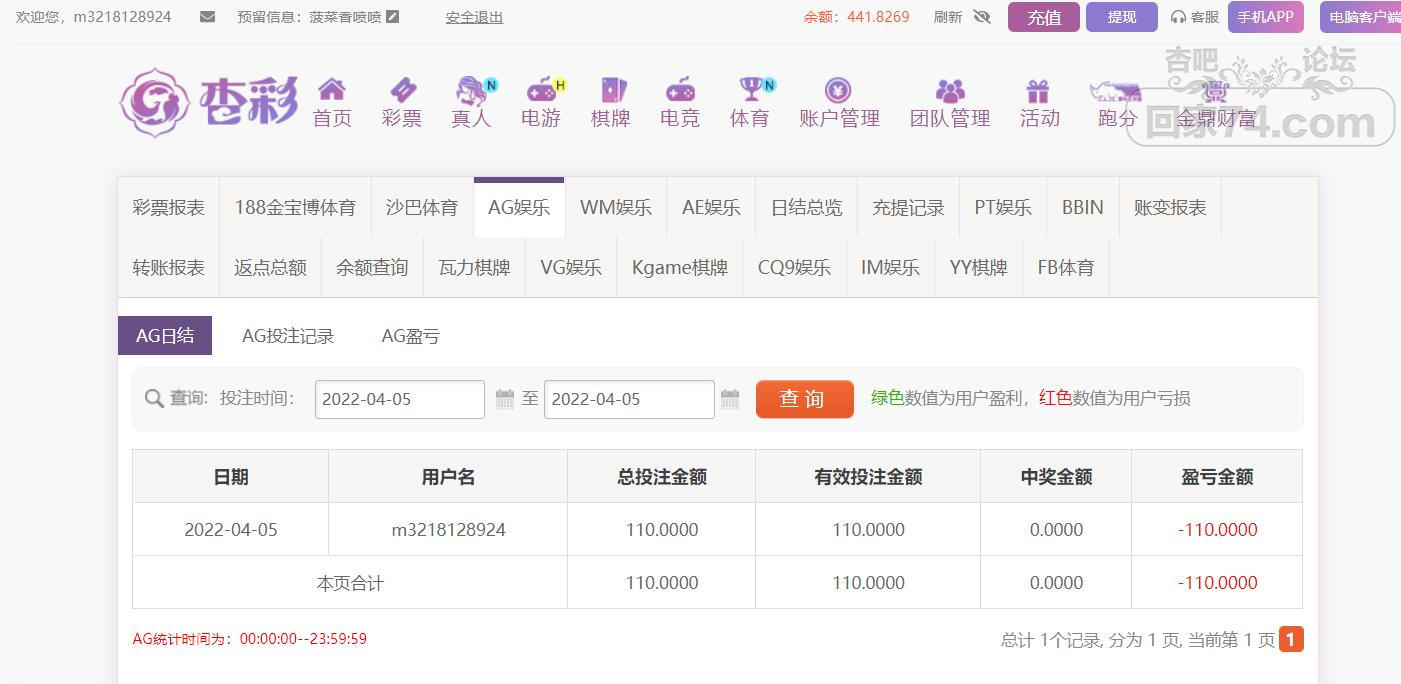
Task: Switch to AE娱乐 tab
Action: point(711,207)
